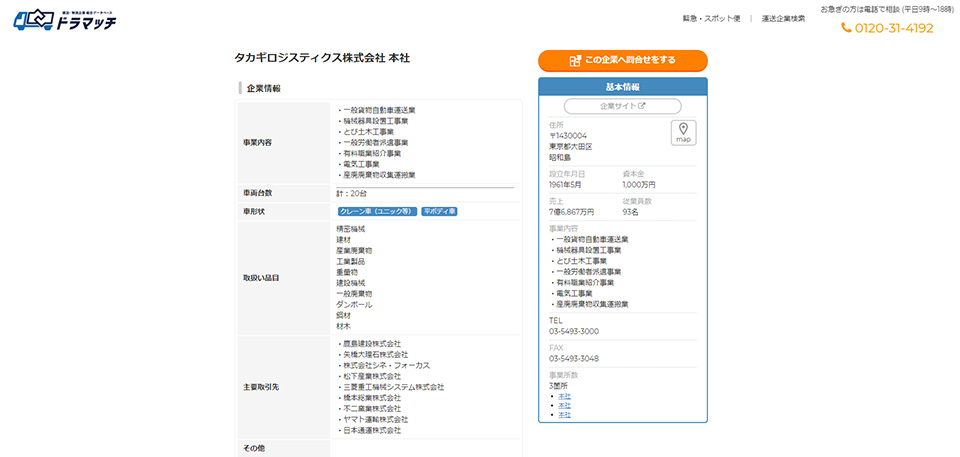Click the その他 row label
The height and width of the screenshot is (457, 960).
pos(253,448)
